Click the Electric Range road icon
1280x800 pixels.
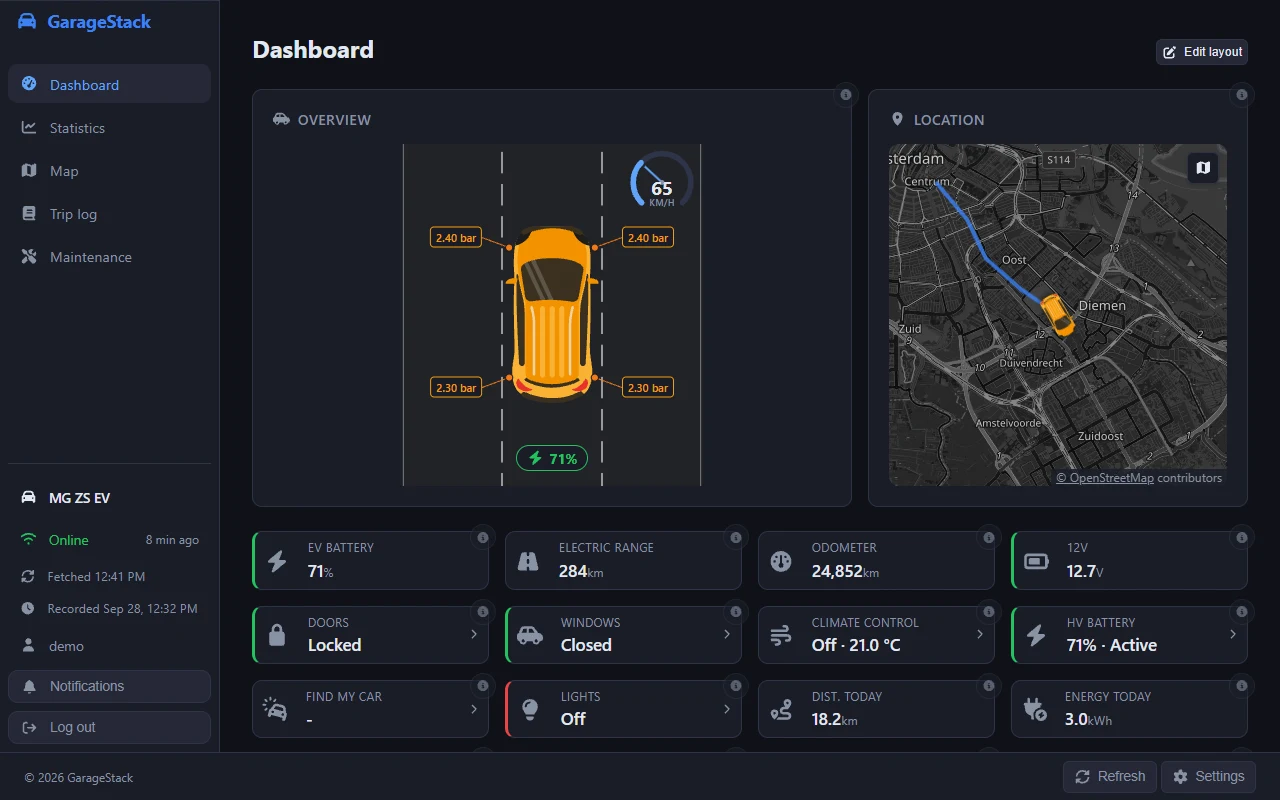(528, 561)
